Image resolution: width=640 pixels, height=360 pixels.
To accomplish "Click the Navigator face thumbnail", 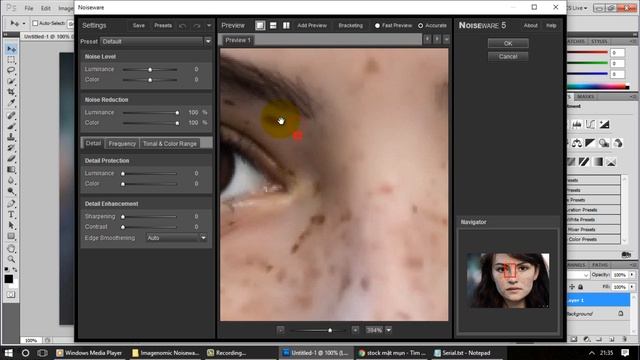I will [x=508, y=280].
